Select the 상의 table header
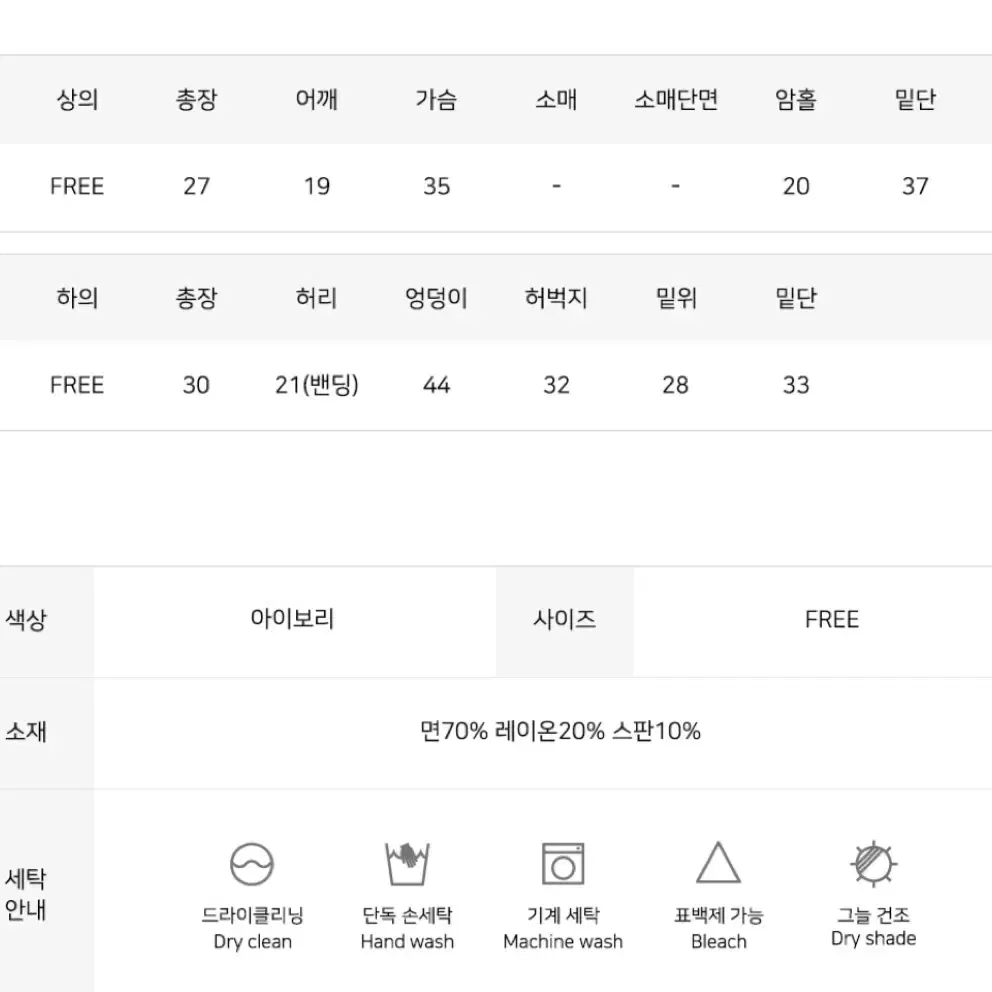 point(77,99)
